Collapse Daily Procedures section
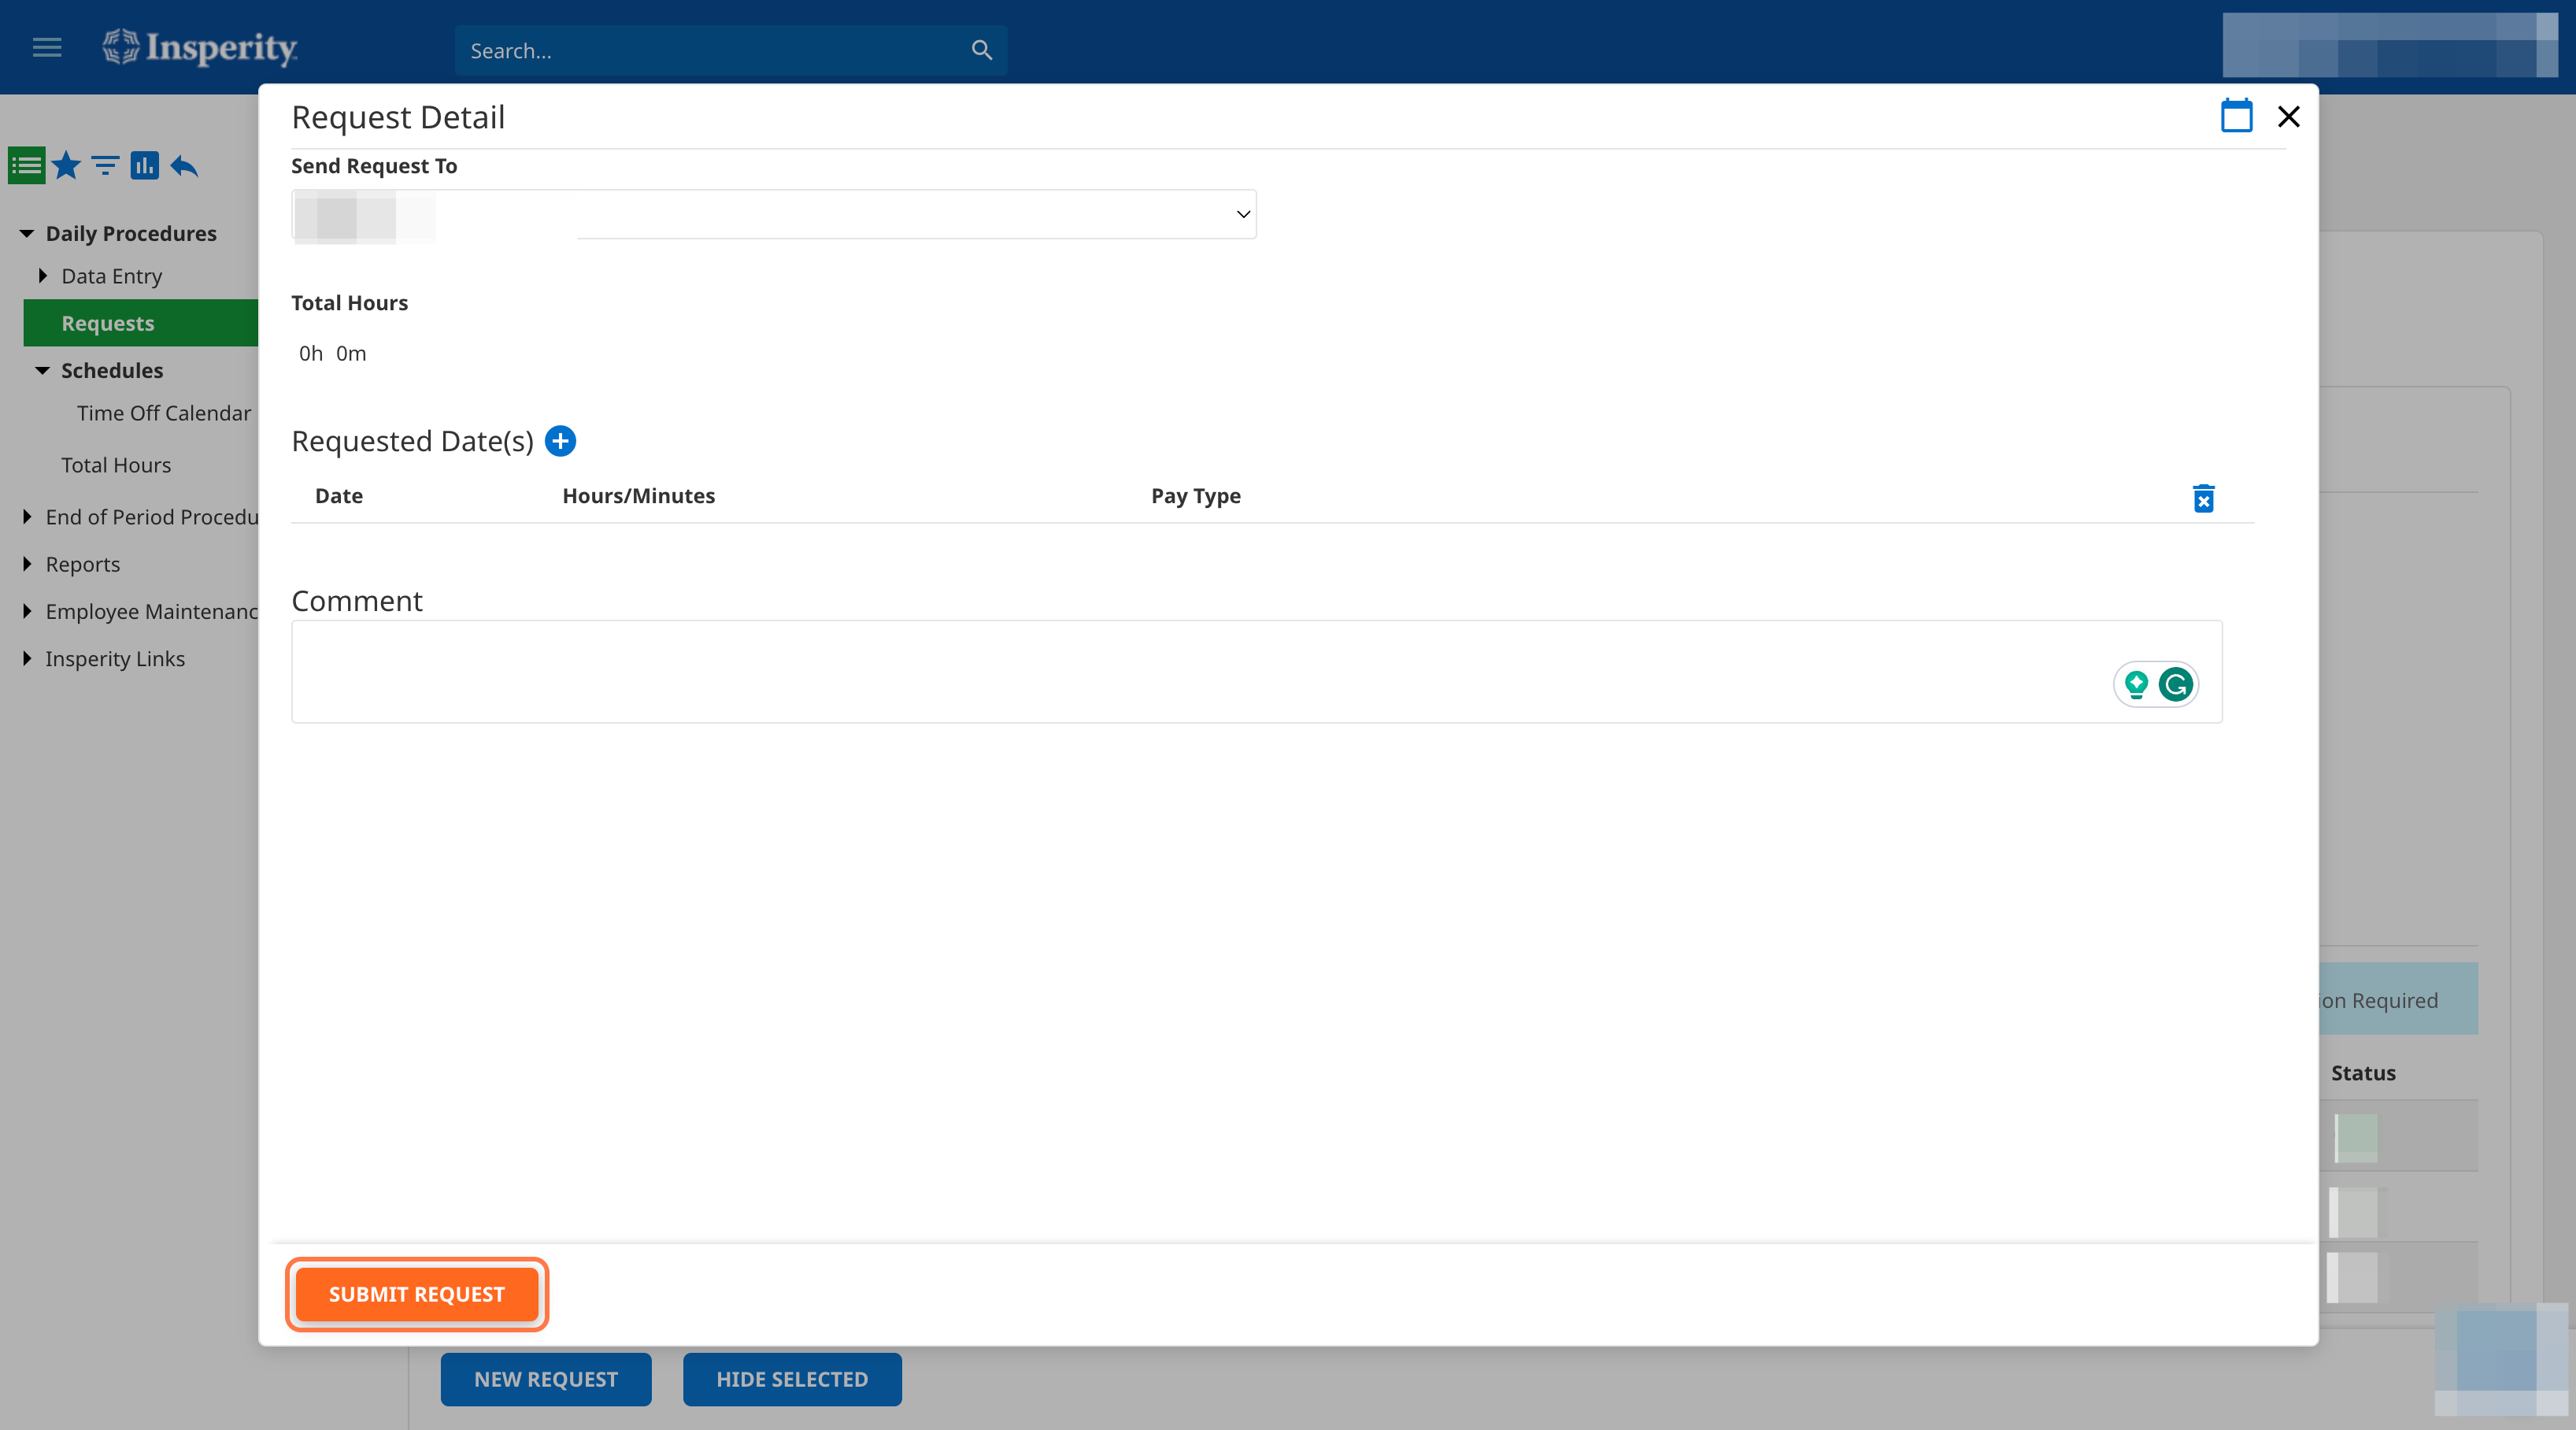The width and height of the screenshot is (2576, 1430). click(27, 233)
